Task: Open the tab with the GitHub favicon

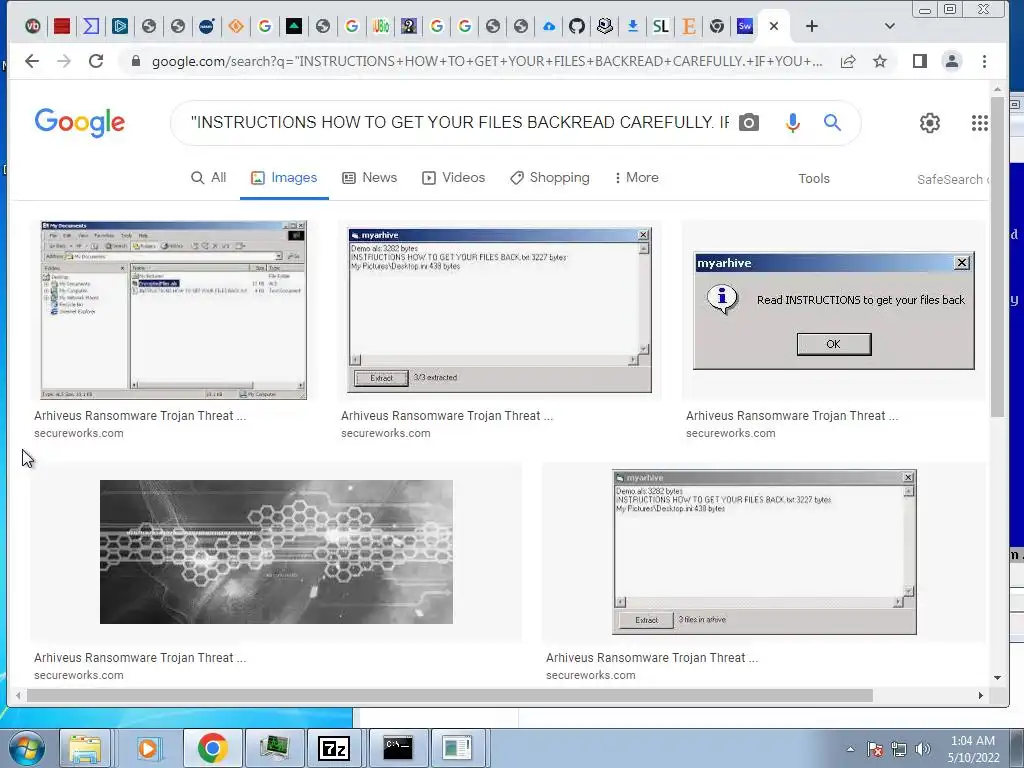Action: pyautogui.click(x=577, y=26)
